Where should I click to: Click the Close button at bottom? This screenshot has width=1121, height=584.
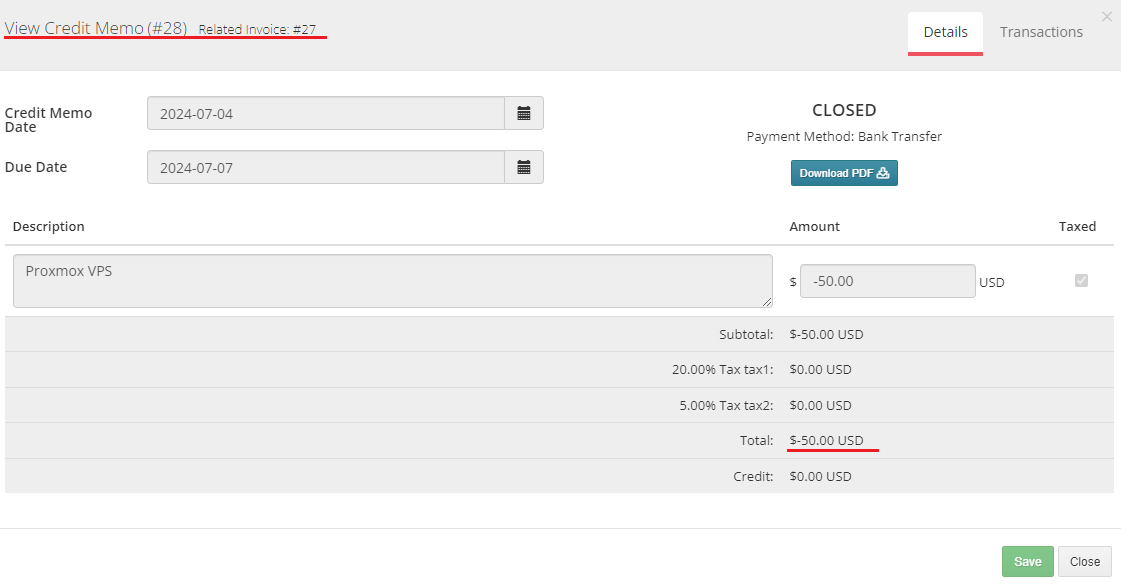coord(1085,562)
